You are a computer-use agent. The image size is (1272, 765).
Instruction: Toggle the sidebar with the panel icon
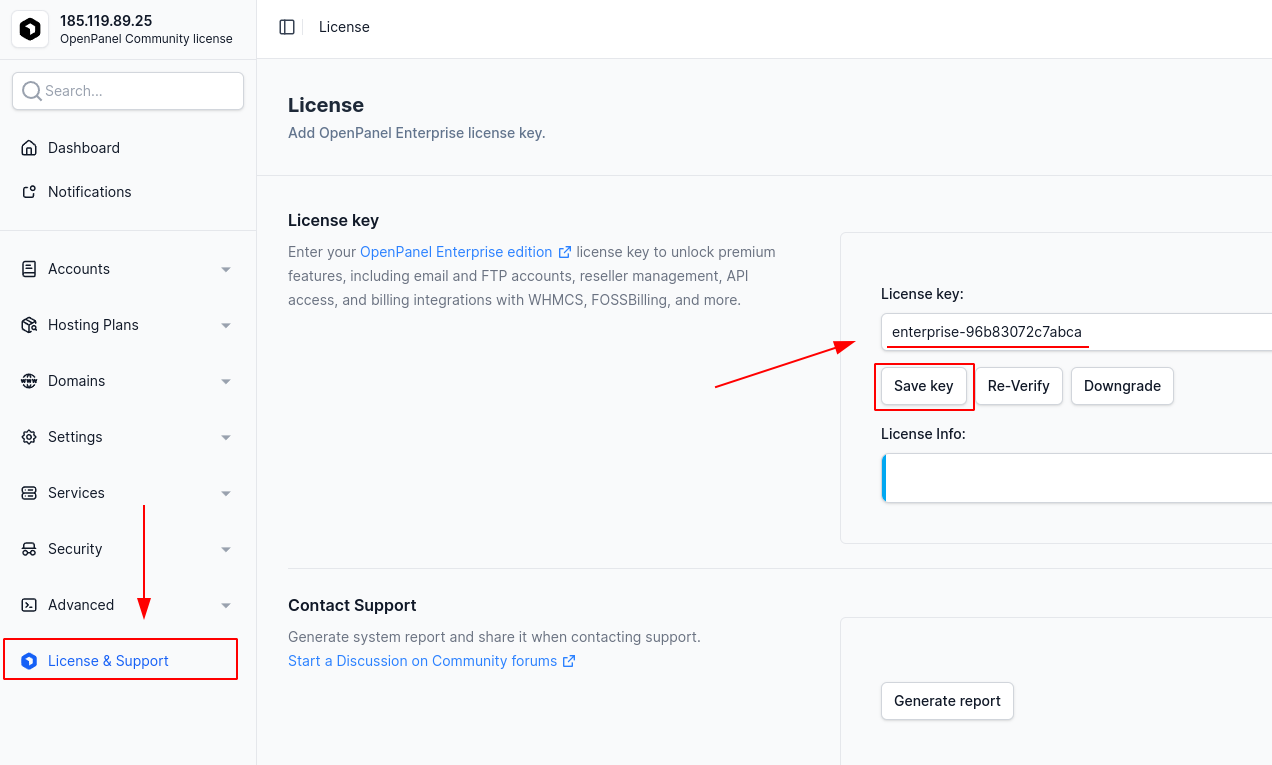[287, 27]
